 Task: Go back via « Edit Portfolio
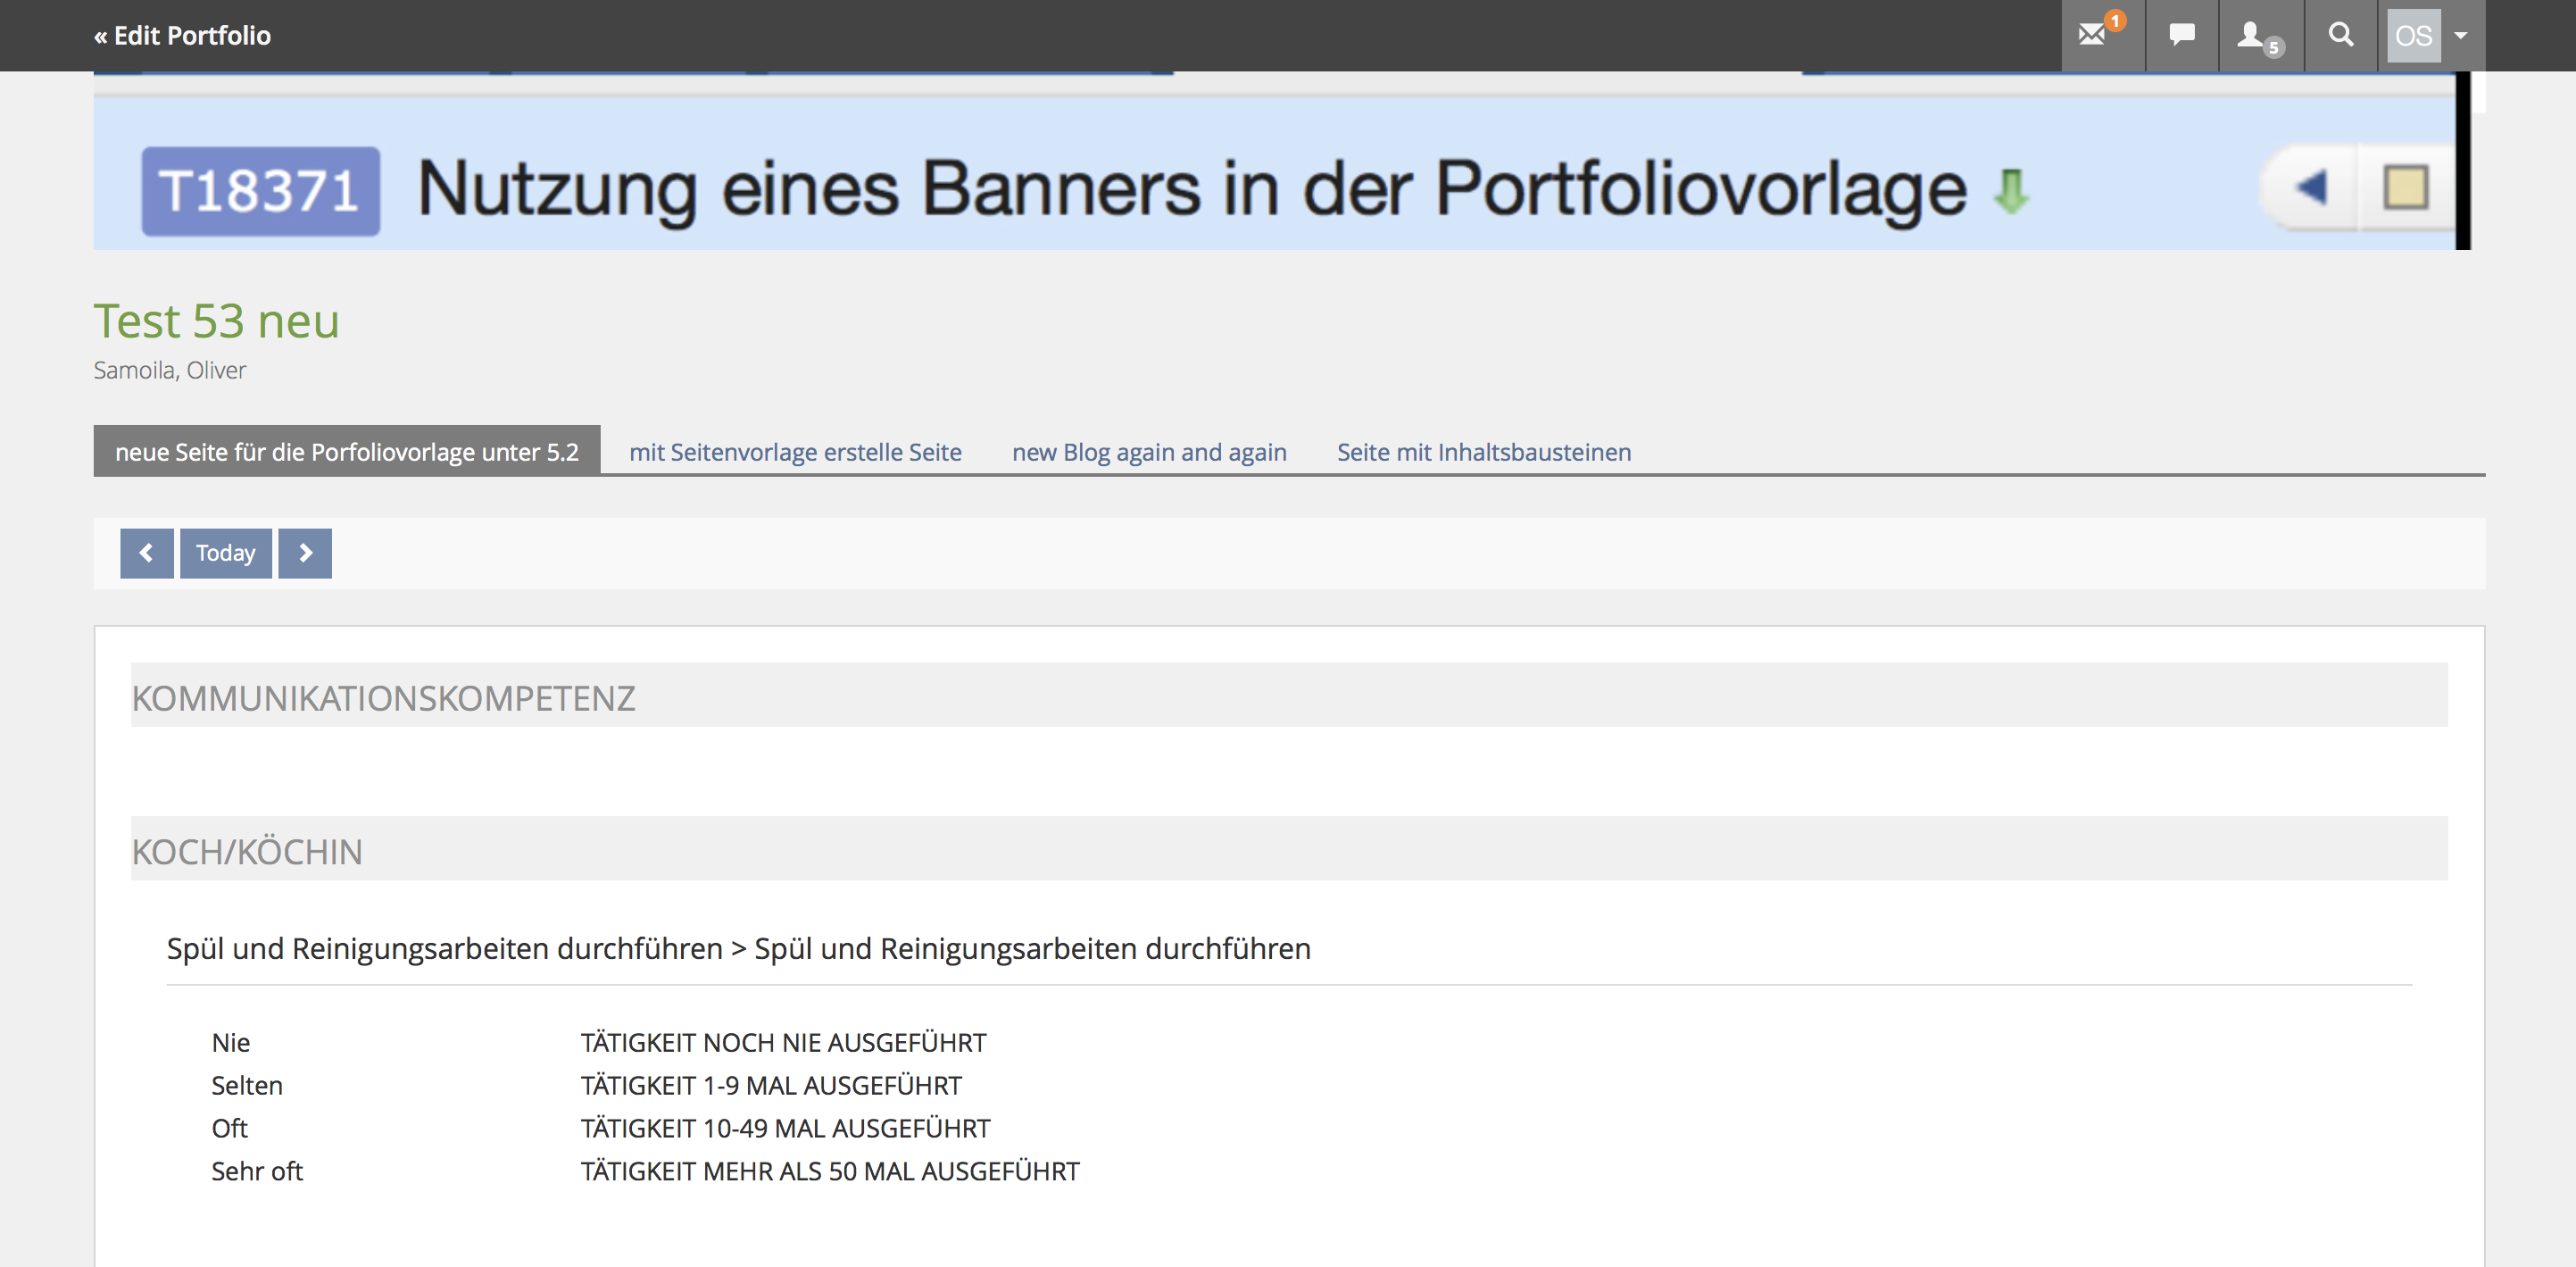click(182, 35)
